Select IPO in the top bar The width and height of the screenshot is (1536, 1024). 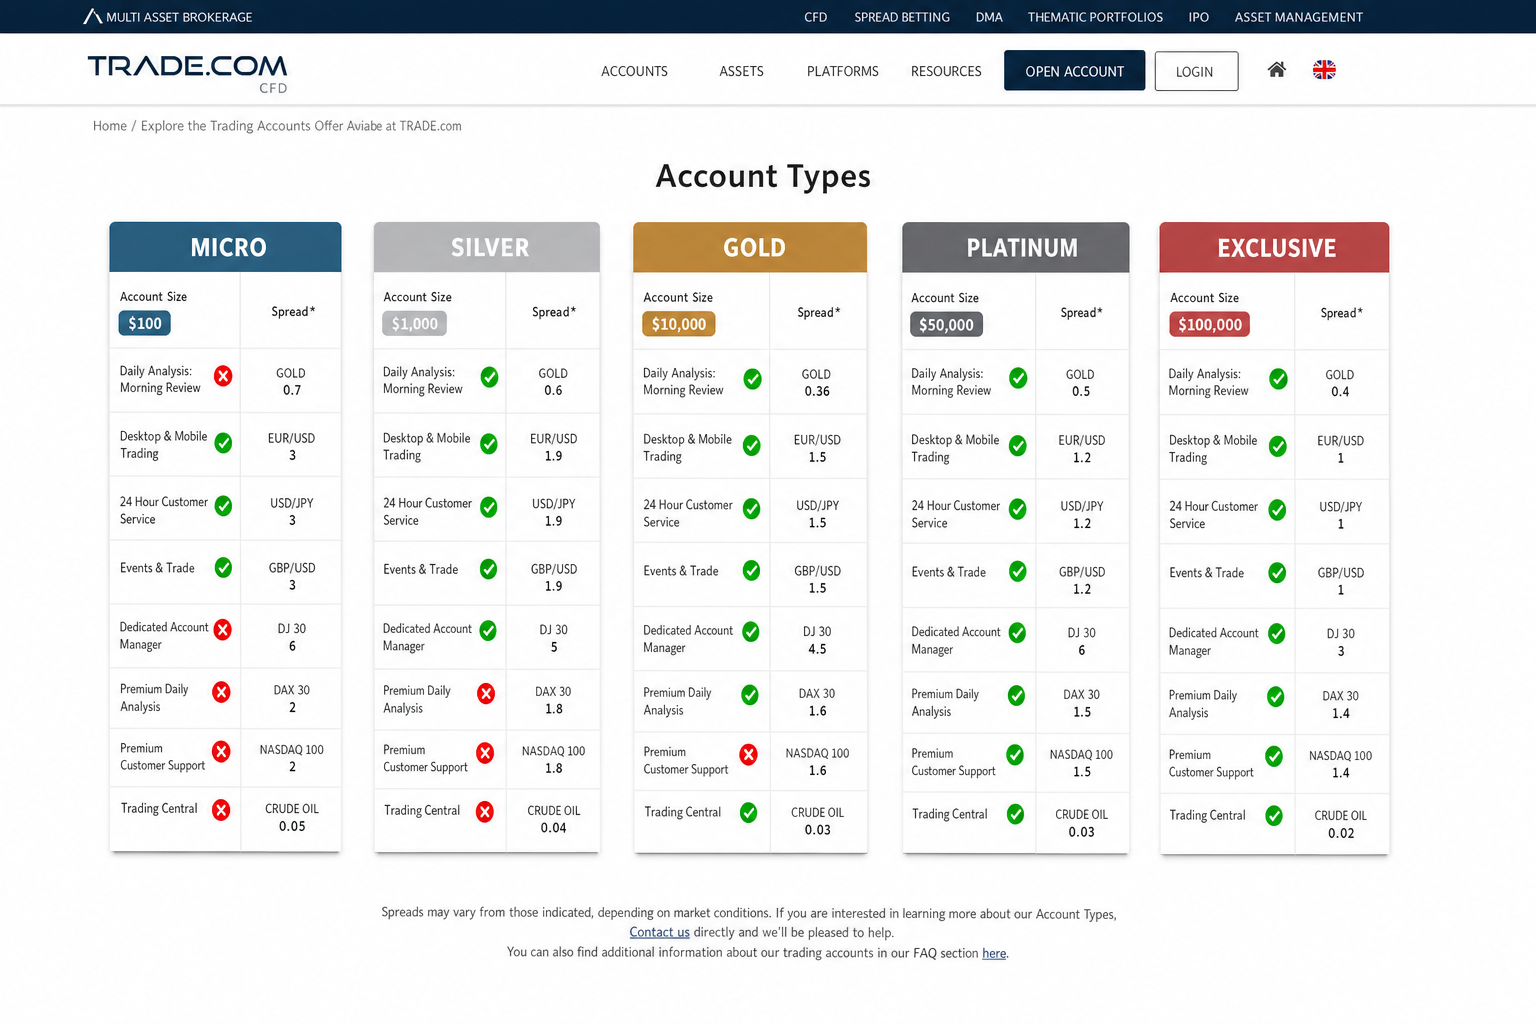pos(1199,17)
